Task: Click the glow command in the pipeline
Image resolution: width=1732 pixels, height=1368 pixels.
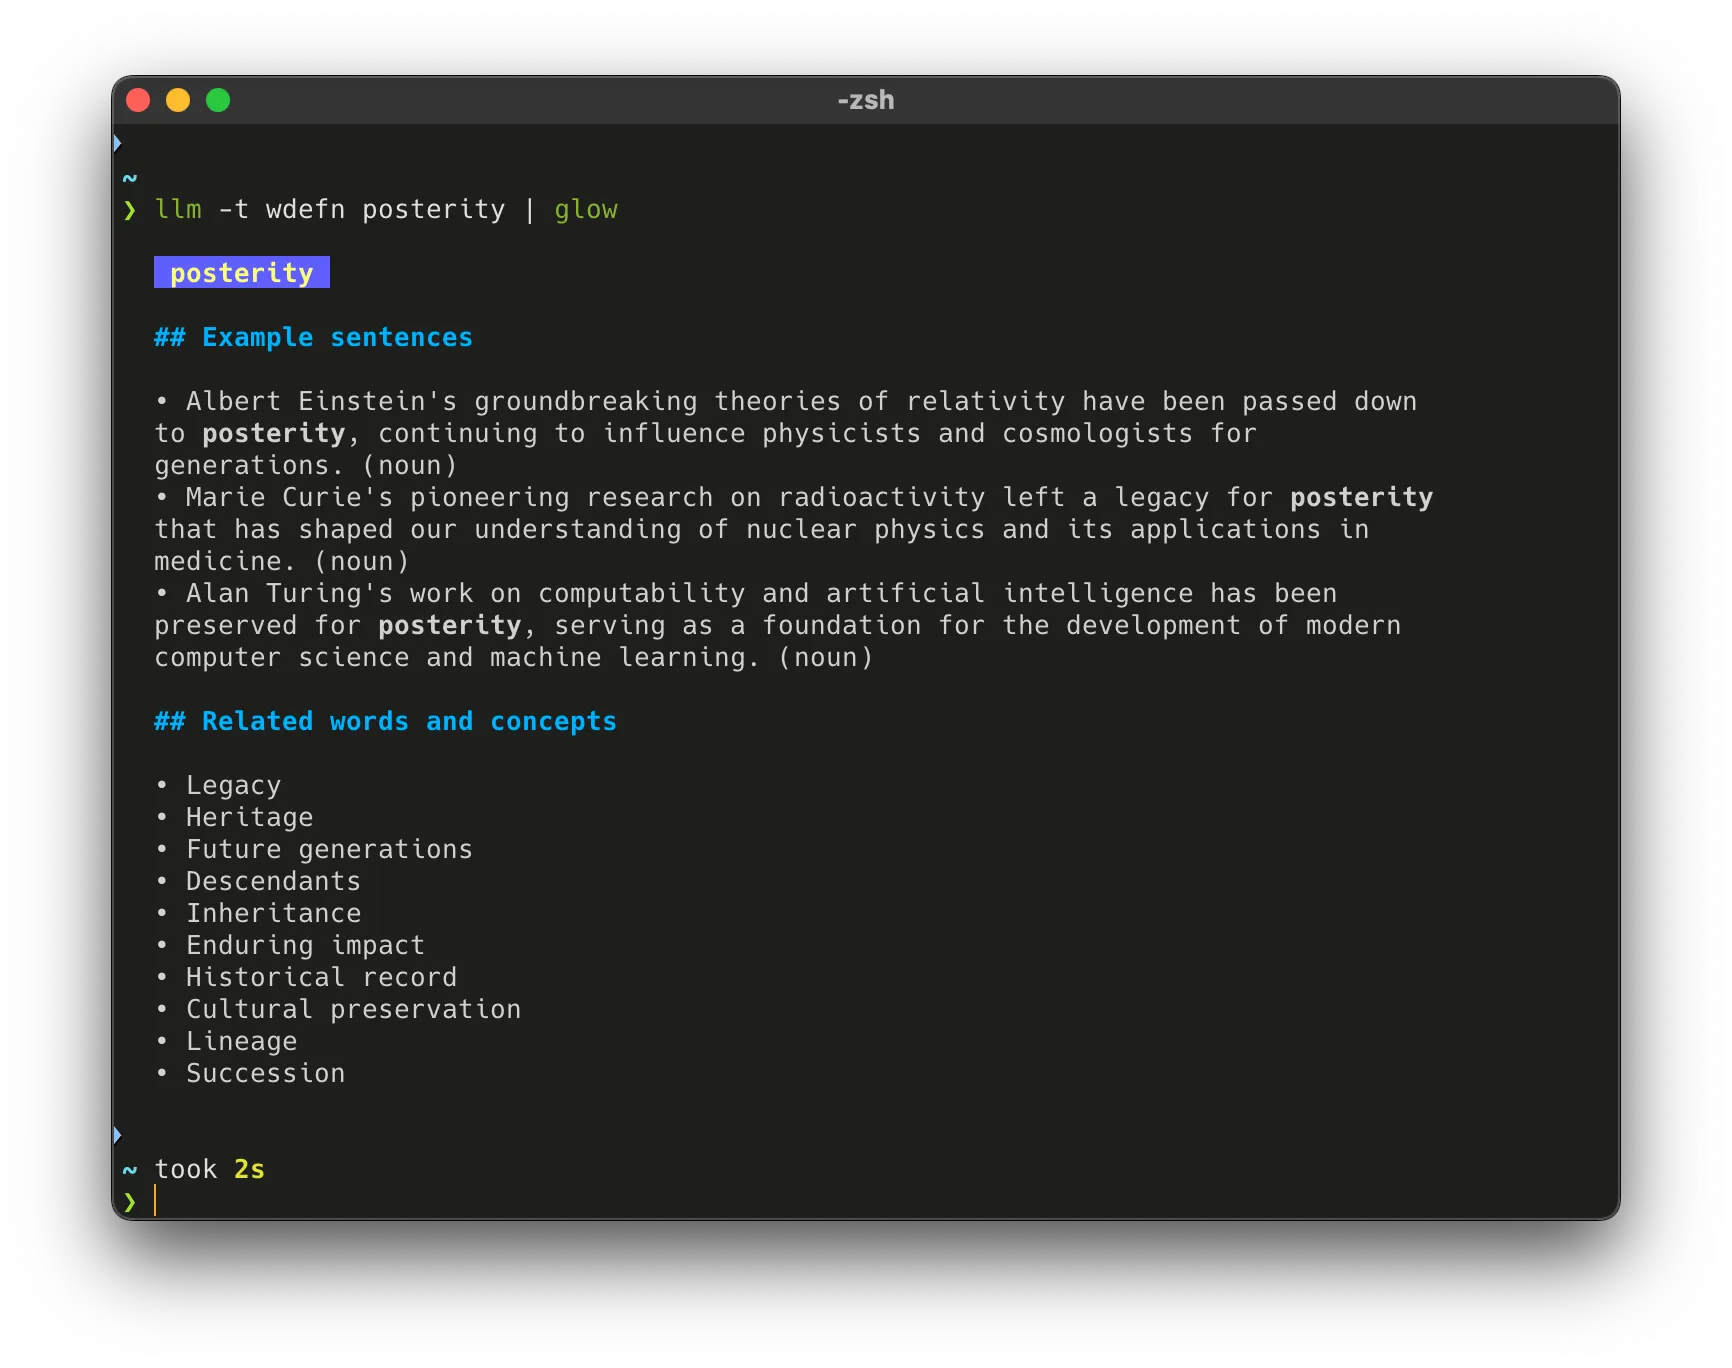Action: tap(586, 209)
